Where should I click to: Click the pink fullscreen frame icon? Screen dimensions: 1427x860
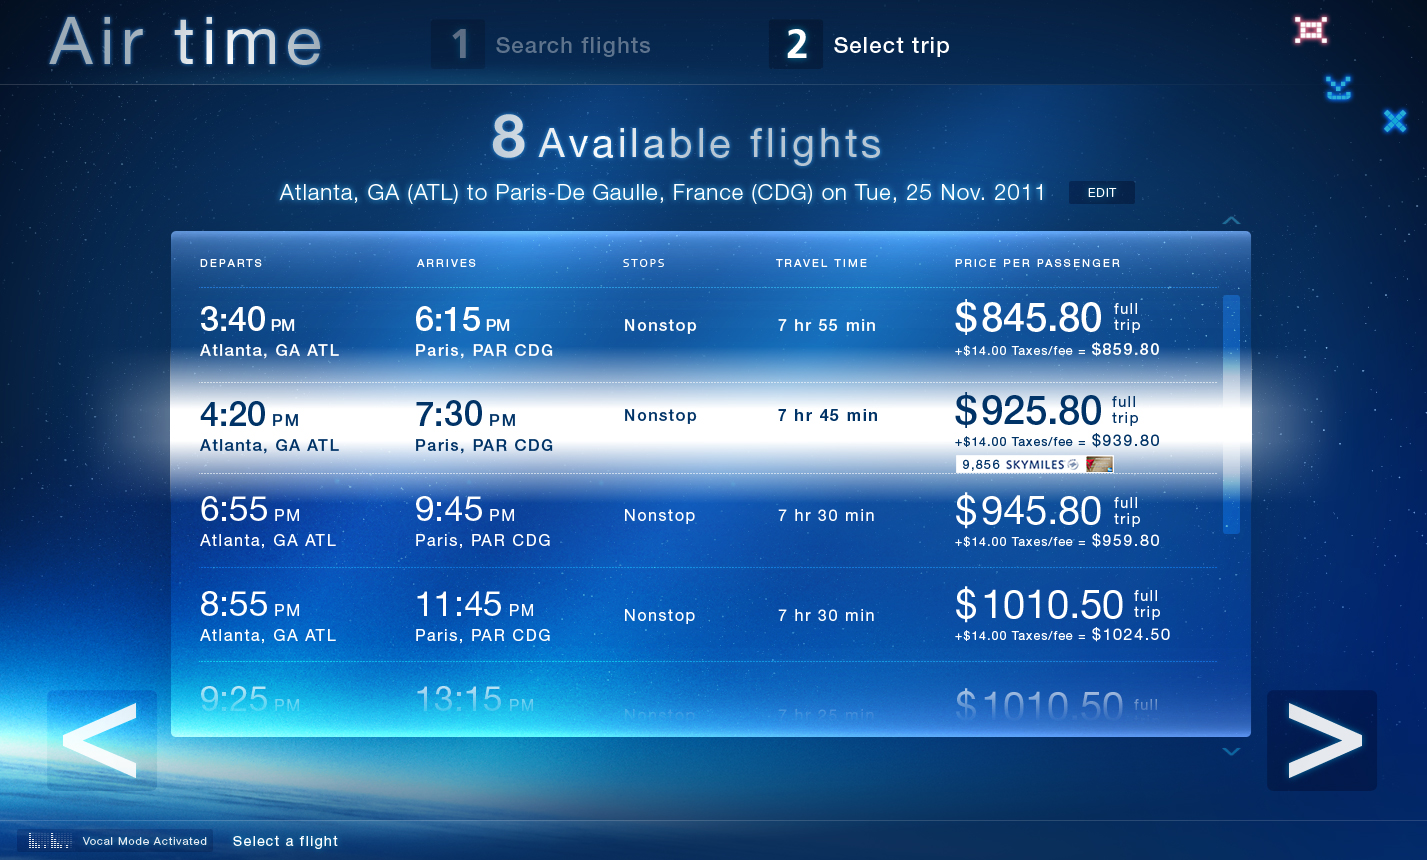[1310, 30]
